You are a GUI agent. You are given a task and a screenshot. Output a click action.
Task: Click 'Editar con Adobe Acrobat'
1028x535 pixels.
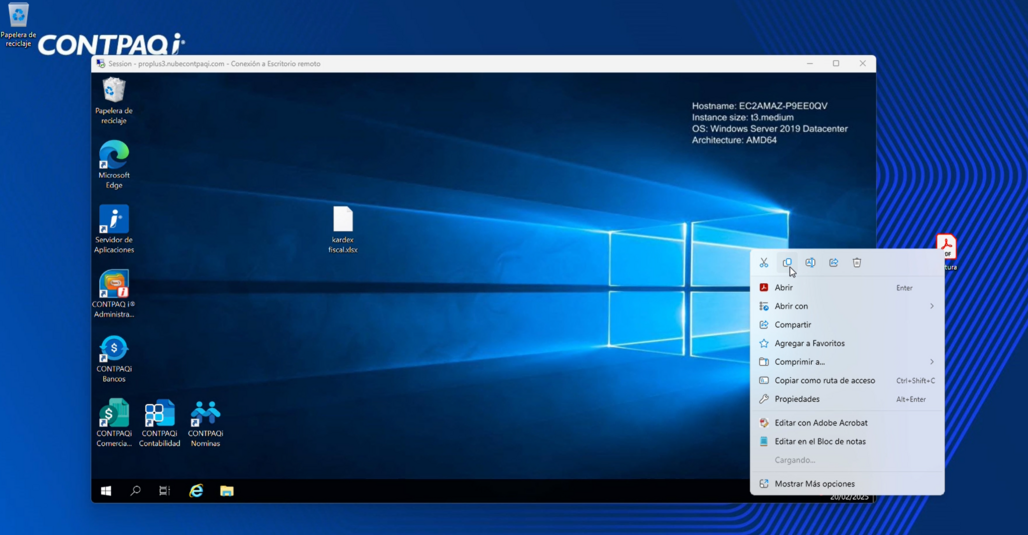pyautogui.click(x=820, y=423)
